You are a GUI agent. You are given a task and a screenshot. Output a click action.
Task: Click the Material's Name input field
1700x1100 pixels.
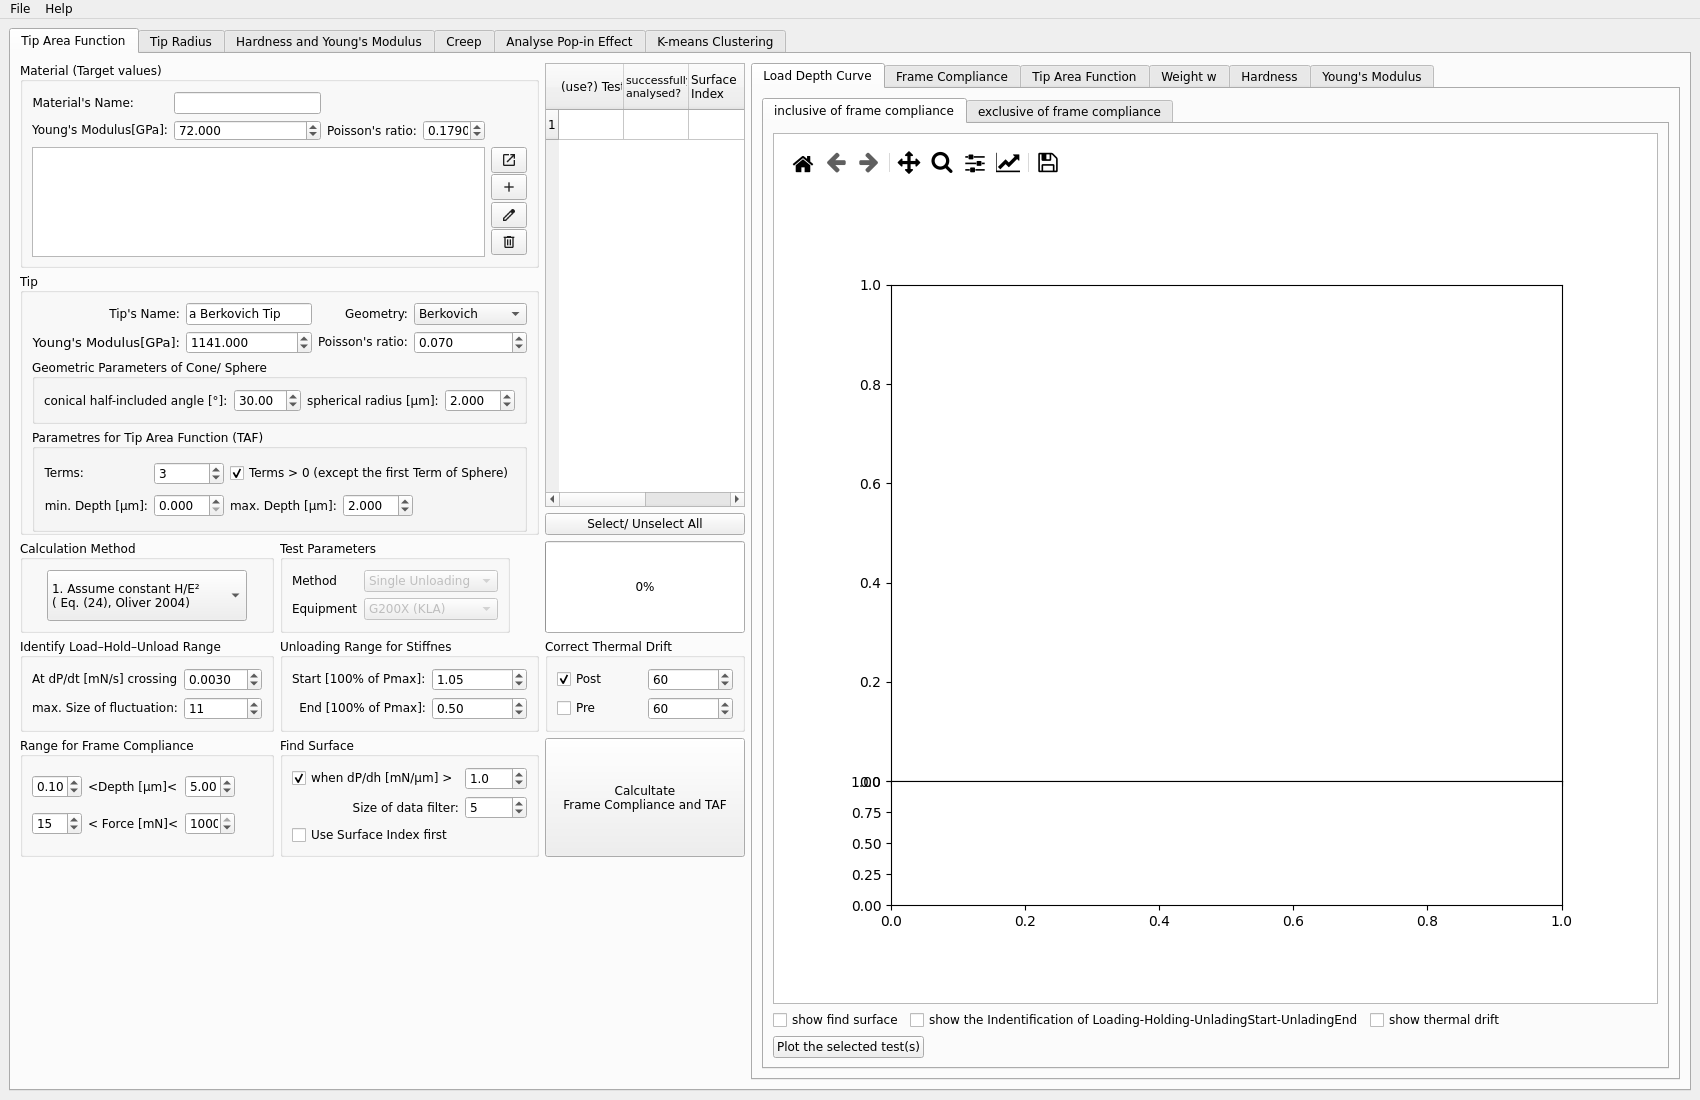pyautogui.click(x=247, y=103)
